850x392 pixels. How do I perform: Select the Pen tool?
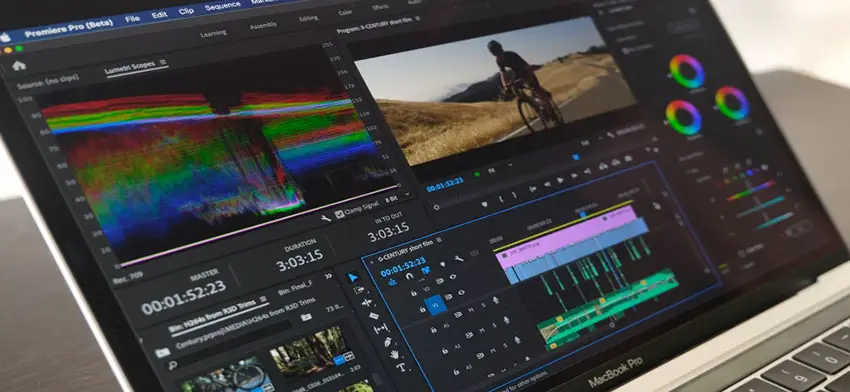[x=388, y=342]
